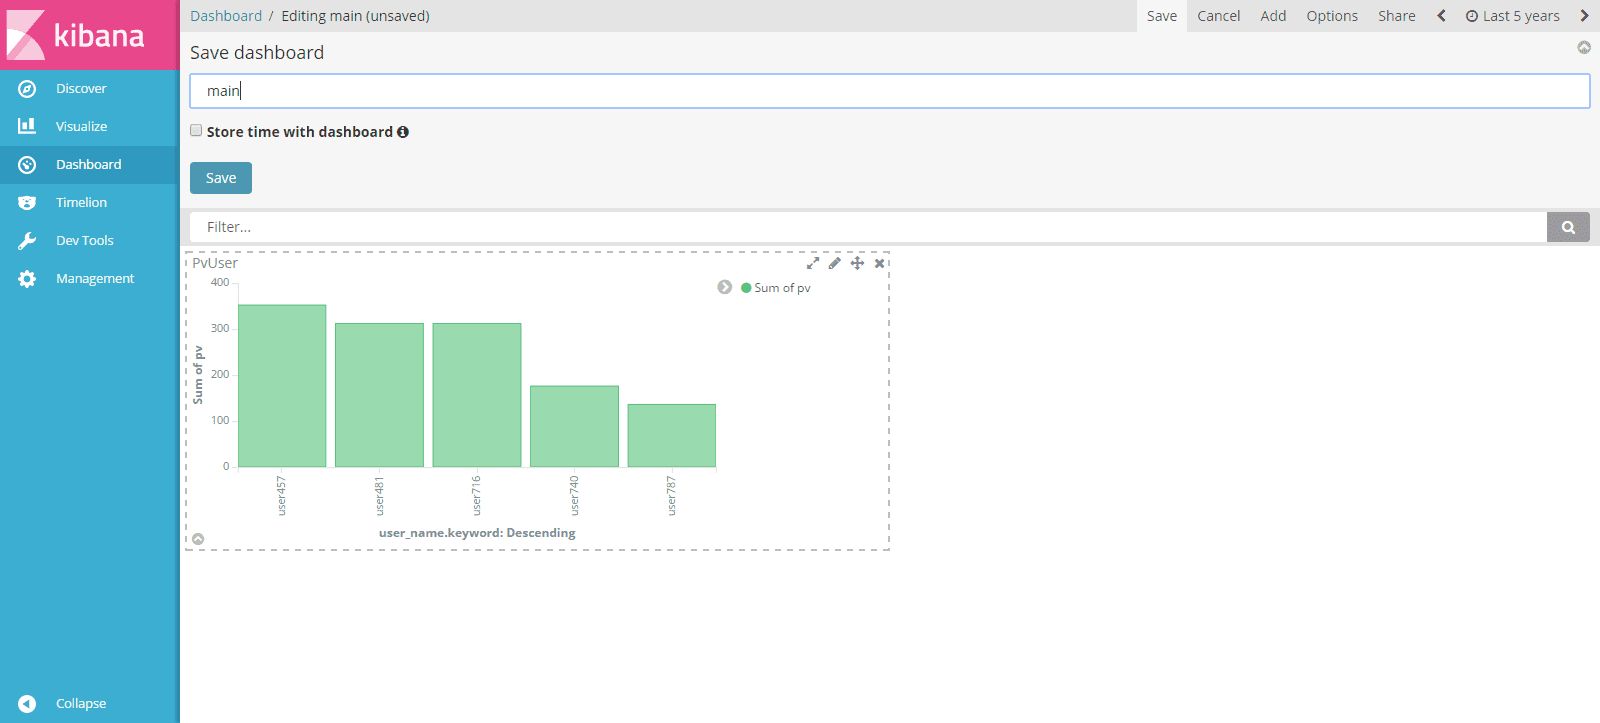Click the blue Save button

point(221,178)
